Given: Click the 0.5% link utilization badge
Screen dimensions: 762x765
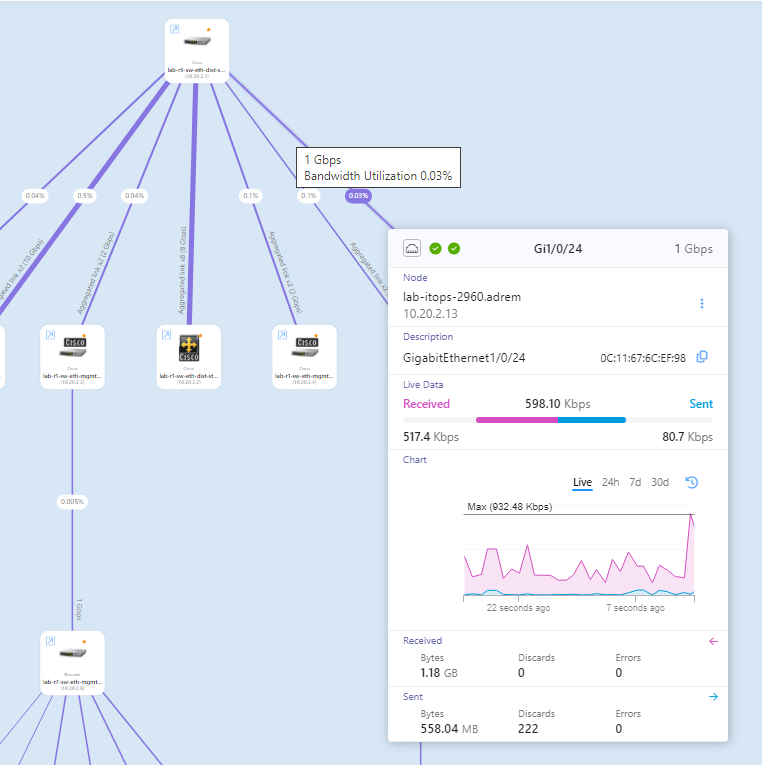Looking at the screenshot, I should click(x=85, y=196).
